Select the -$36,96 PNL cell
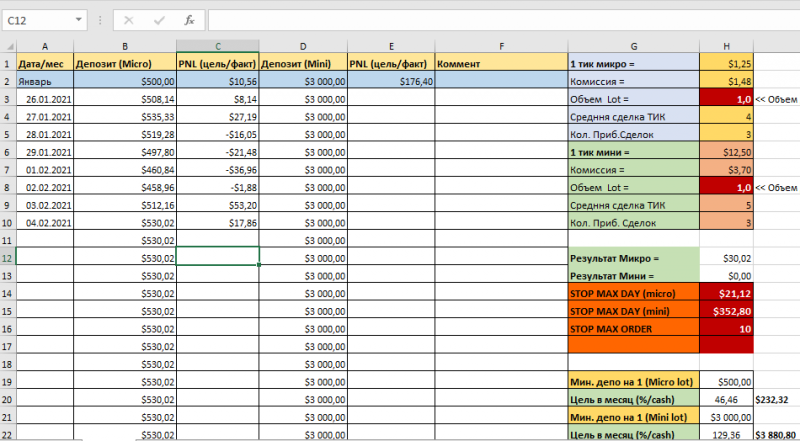 point(218,170)
